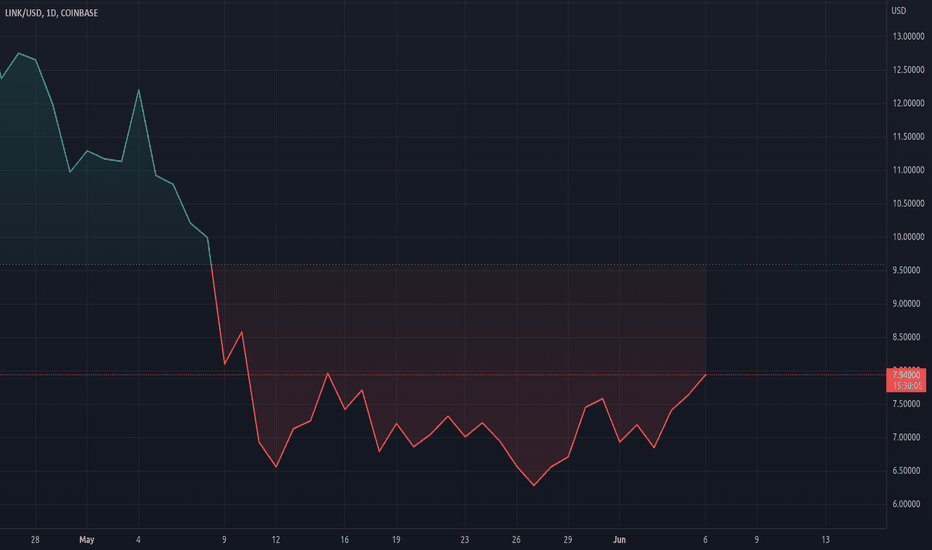The image size is (932, 550).
Task: Click the 11.50000 price axis label
Action: coord(908,136)
